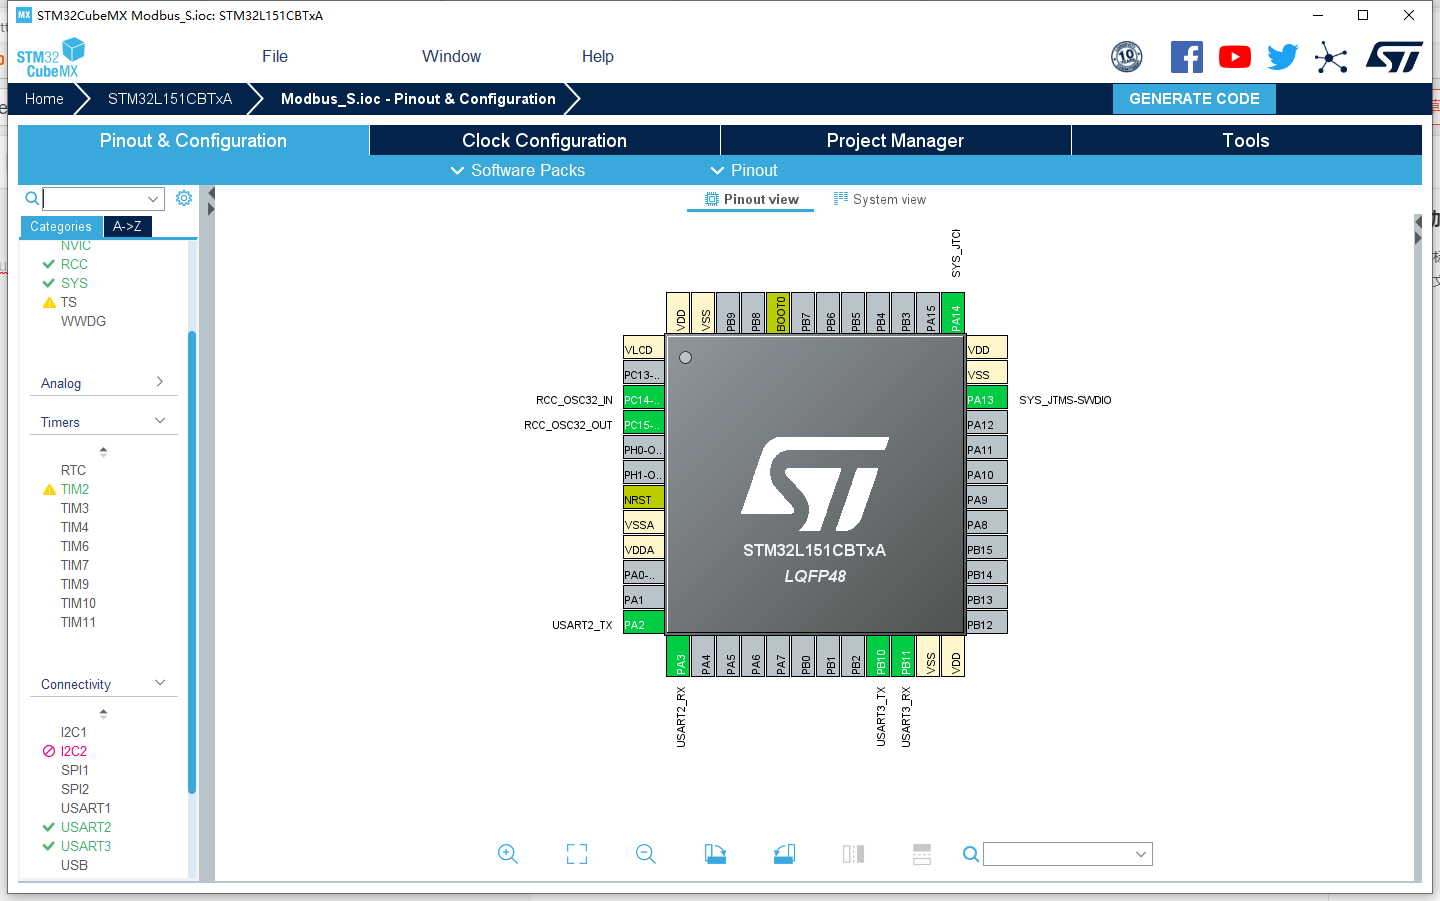Click the Modbus_S.ioc breadcrumb
1440x901 pixels.
(418, 98)
